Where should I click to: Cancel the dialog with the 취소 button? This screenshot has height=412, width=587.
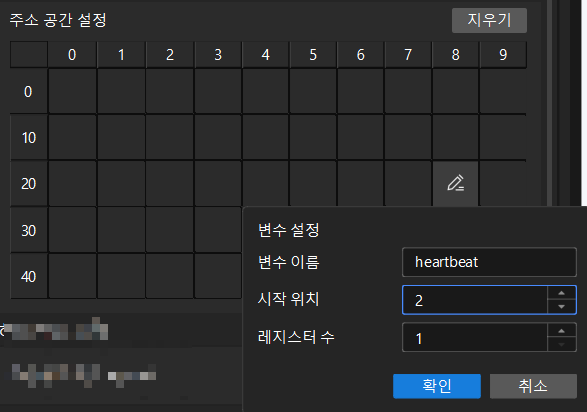533,386
